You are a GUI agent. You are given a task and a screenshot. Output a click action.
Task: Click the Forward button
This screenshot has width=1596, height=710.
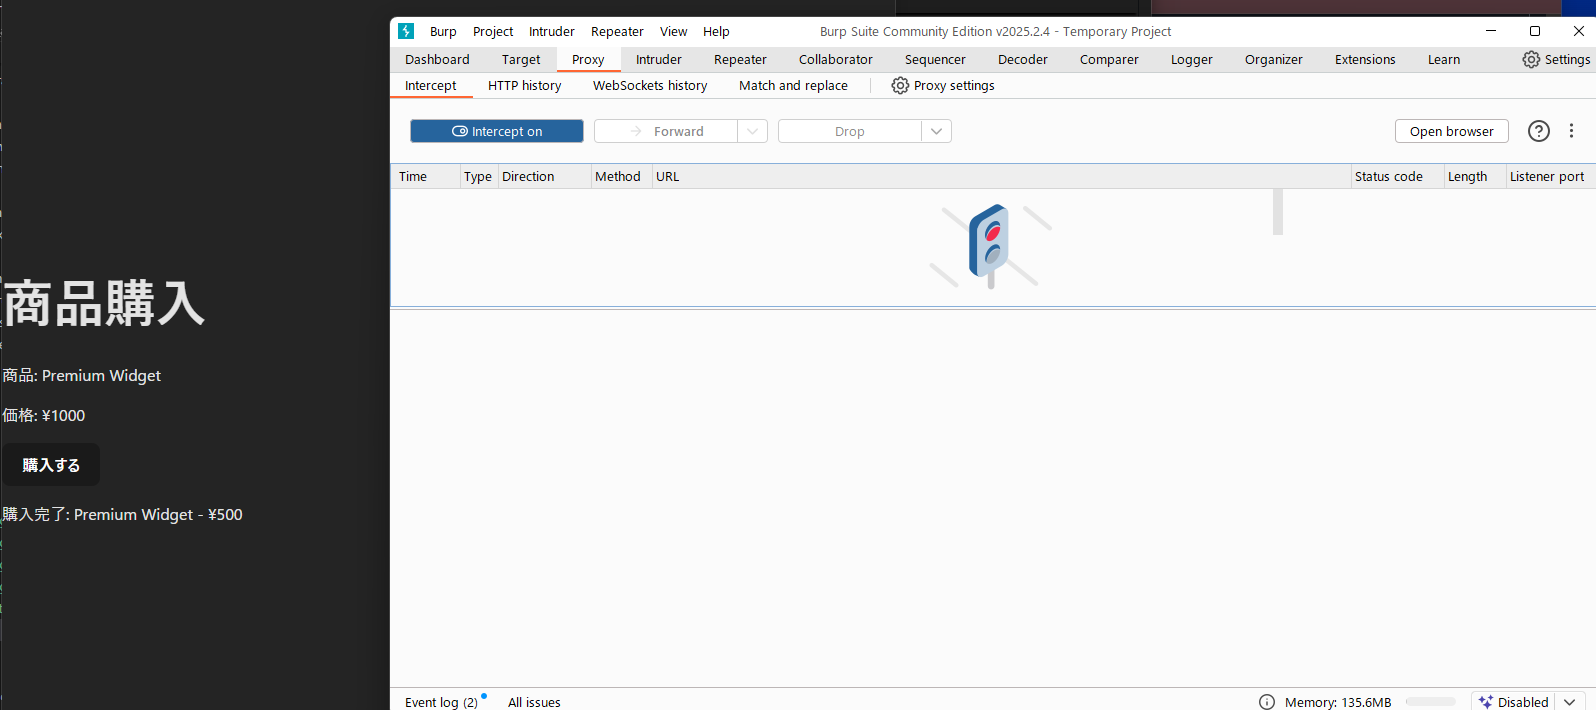[x=666, y=131]
